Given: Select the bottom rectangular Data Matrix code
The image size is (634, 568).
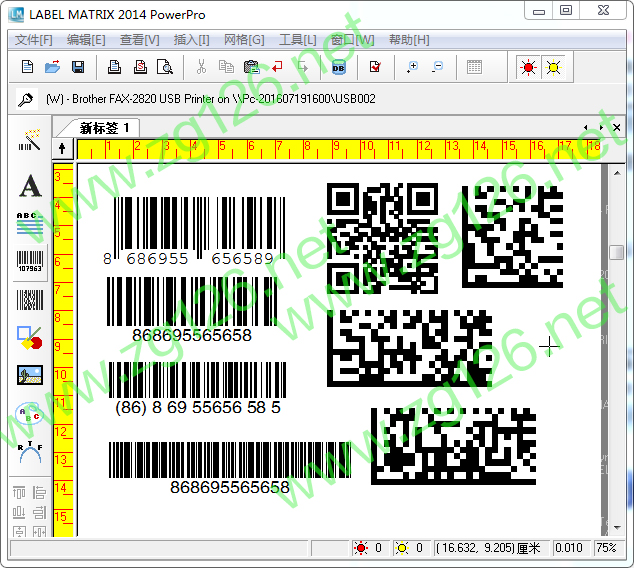Looking at the screenshot, I should point(453,446).
